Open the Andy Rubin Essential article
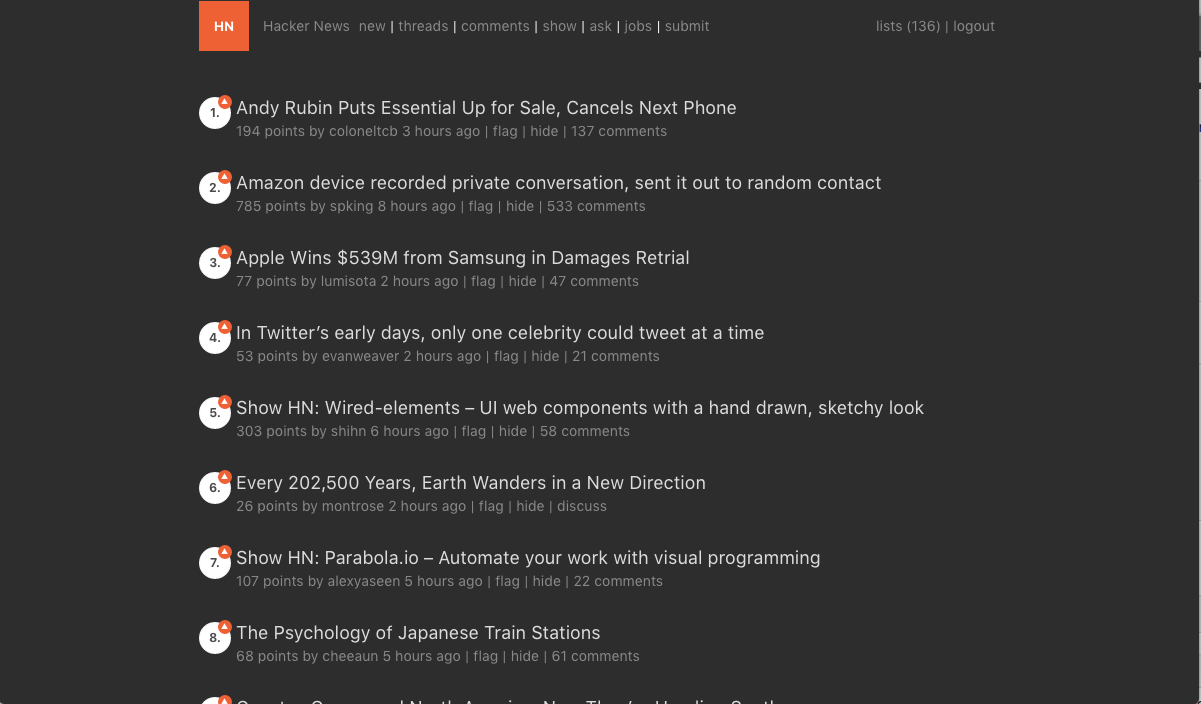Screen dimensions: 1201x704 [x=486, y=107]
